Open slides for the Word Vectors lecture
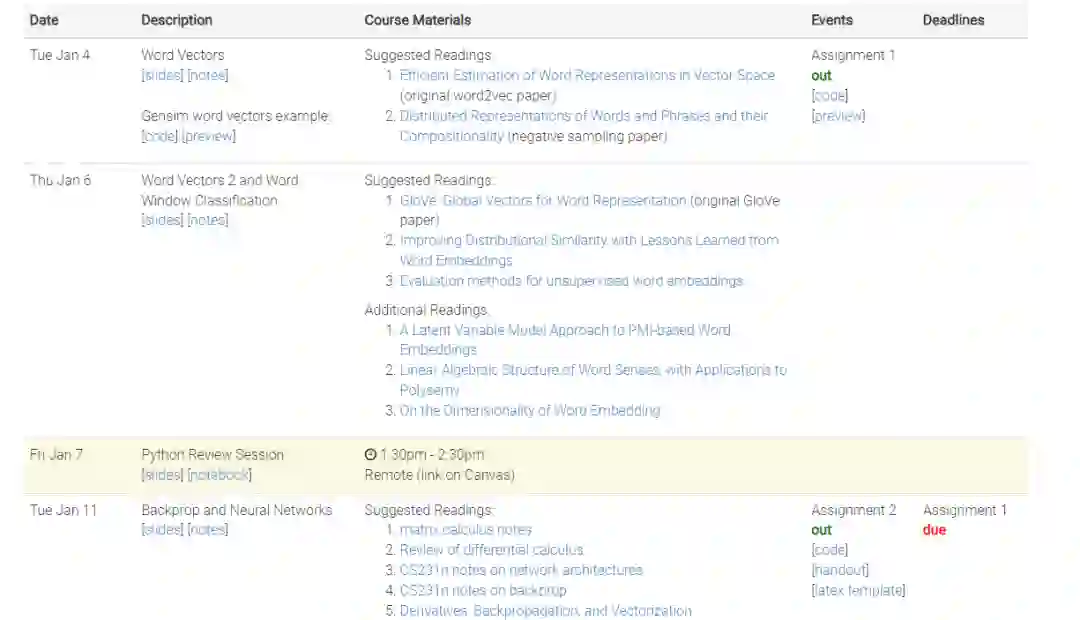This screenshot has height=620, width=1080. coord(162,75)
